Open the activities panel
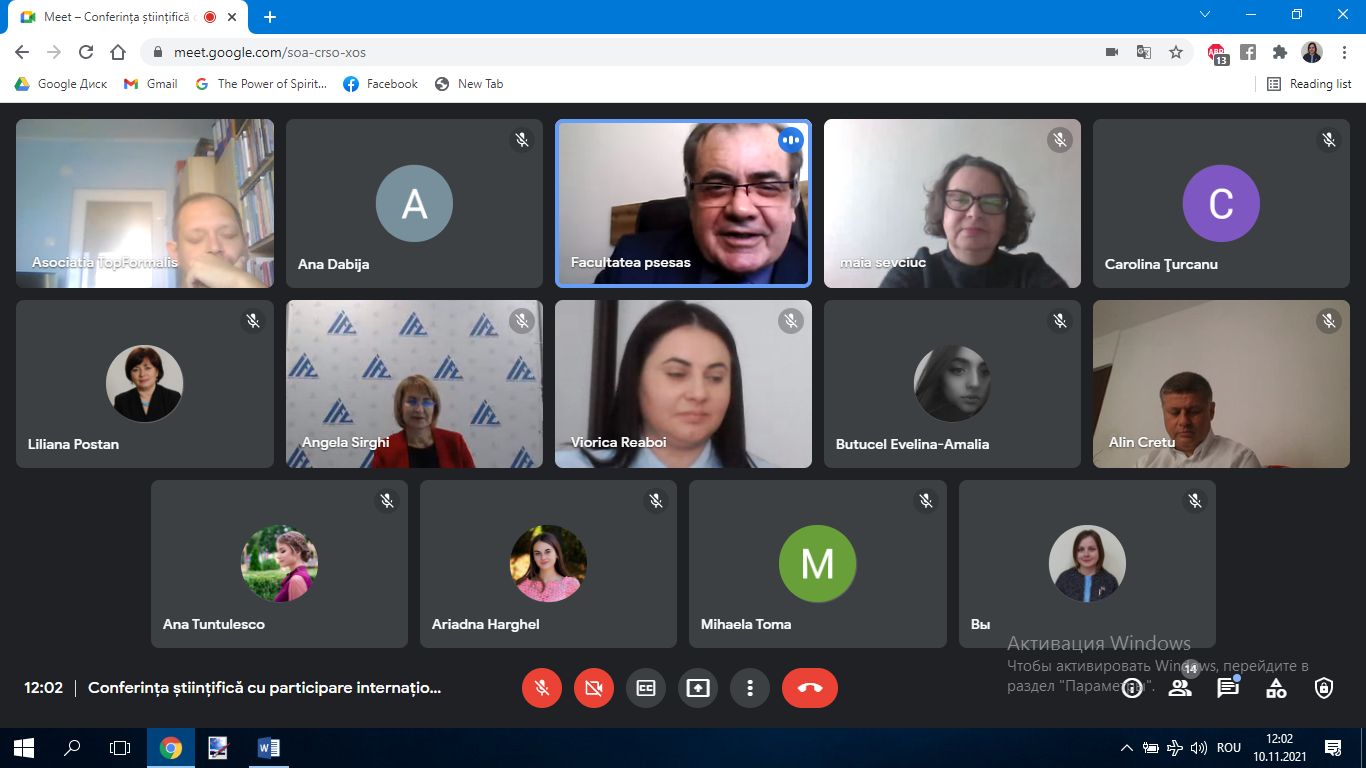This screenshot has height=768, width=1366. coord(1276,688)
